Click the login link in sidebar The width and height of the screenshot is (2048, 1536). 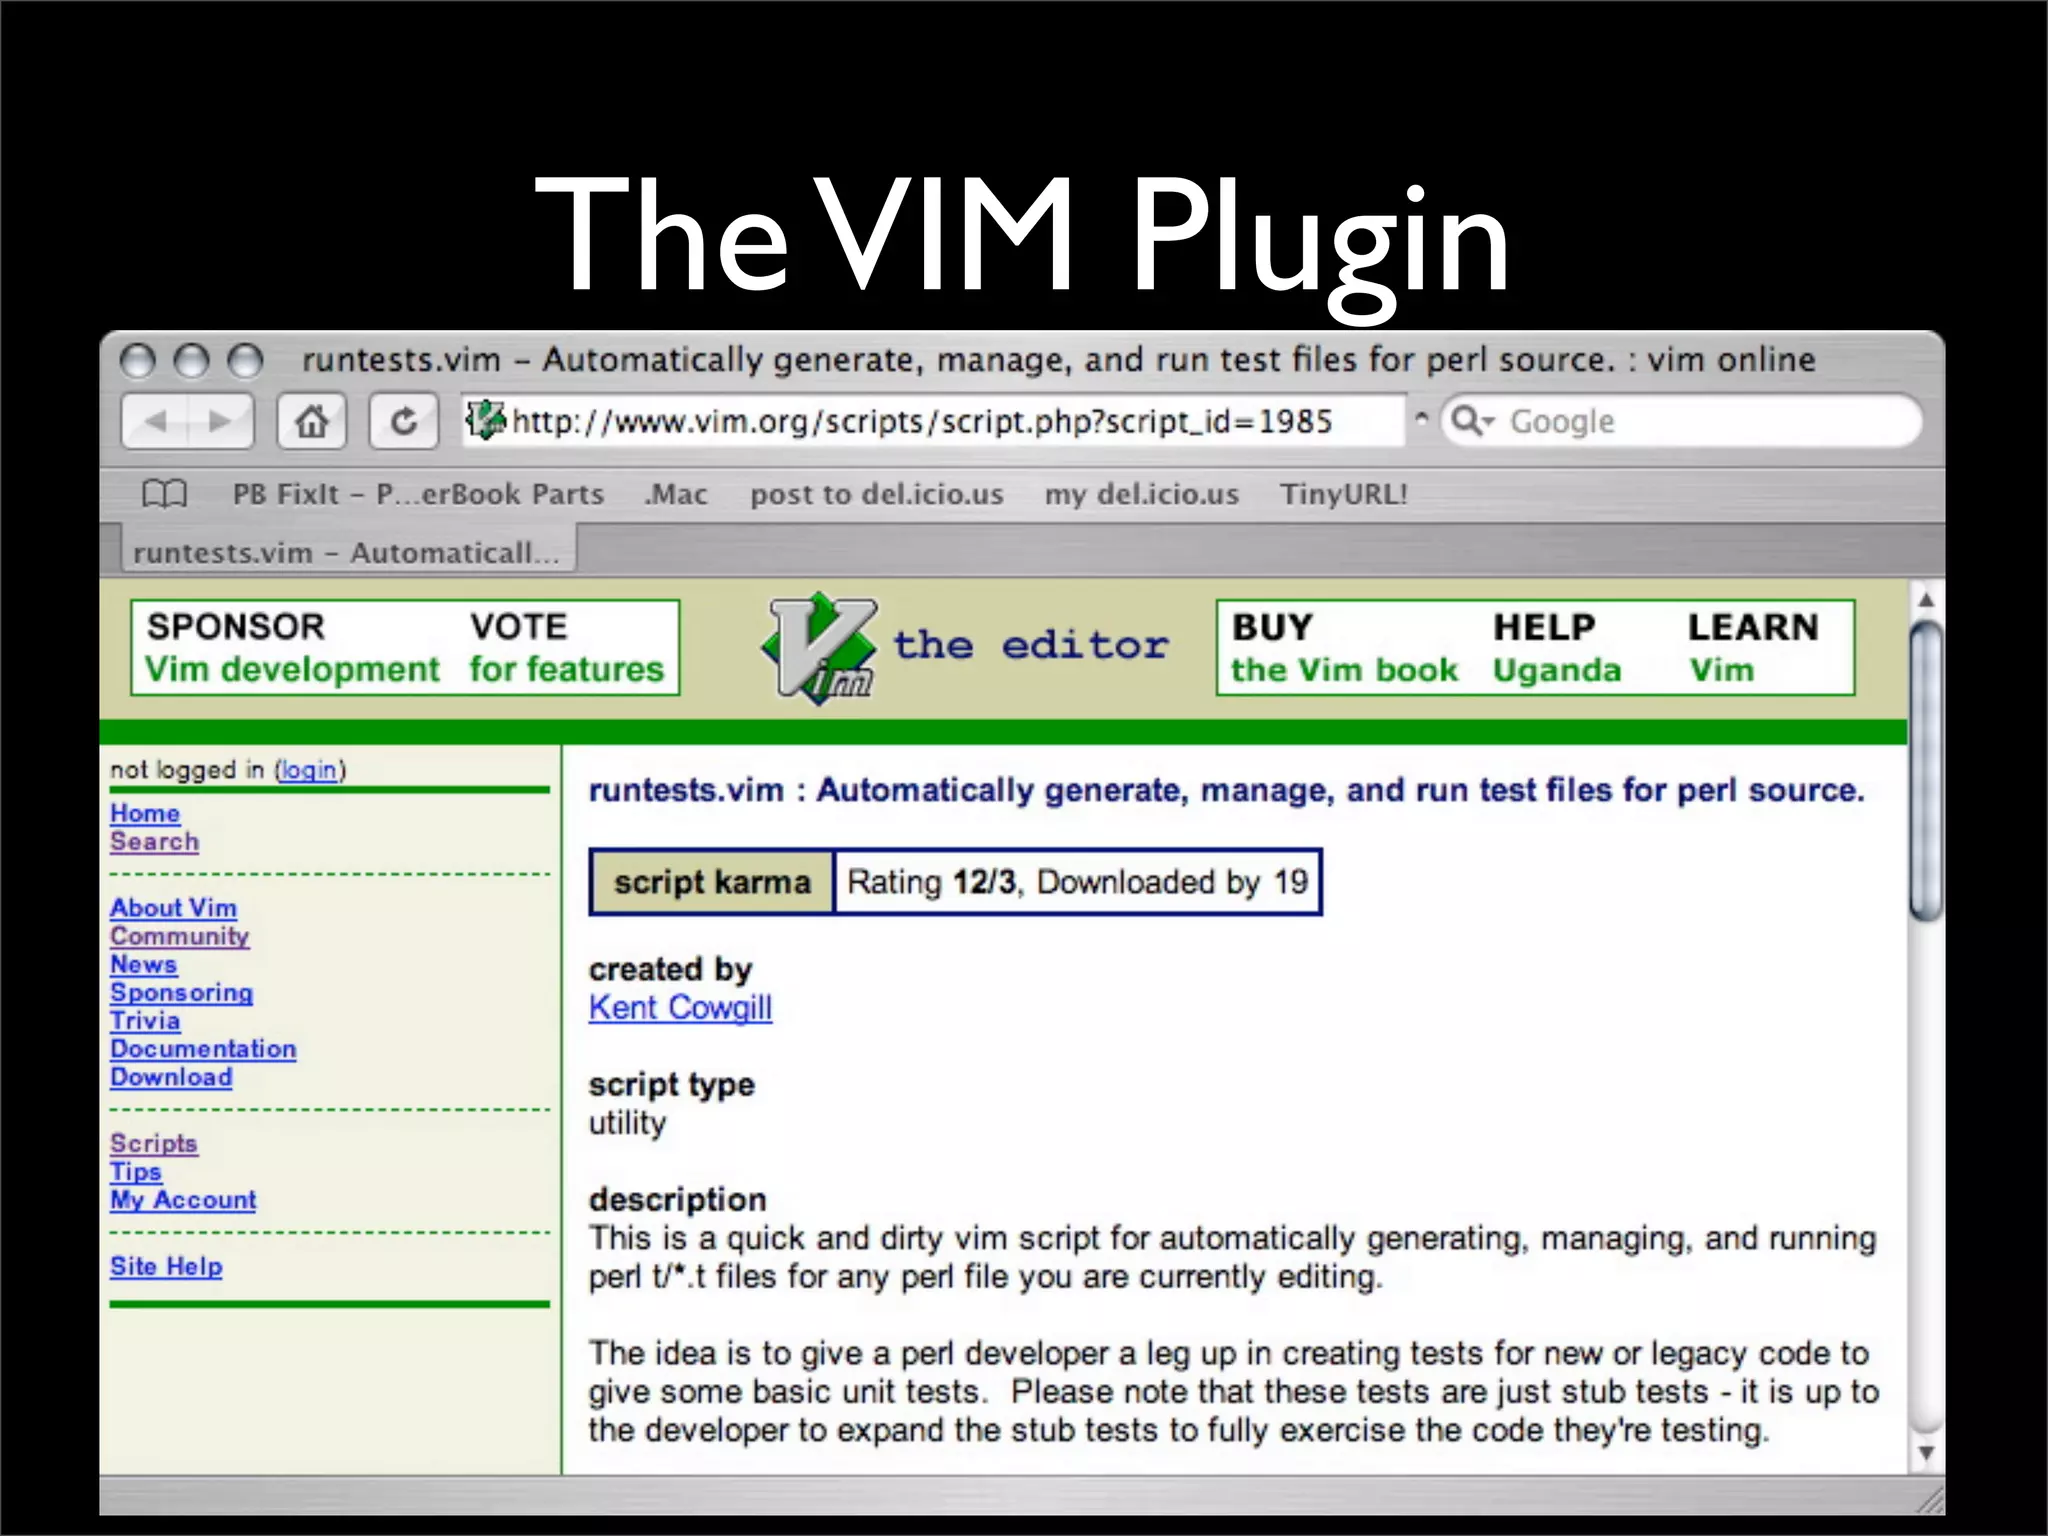[309, 770]
